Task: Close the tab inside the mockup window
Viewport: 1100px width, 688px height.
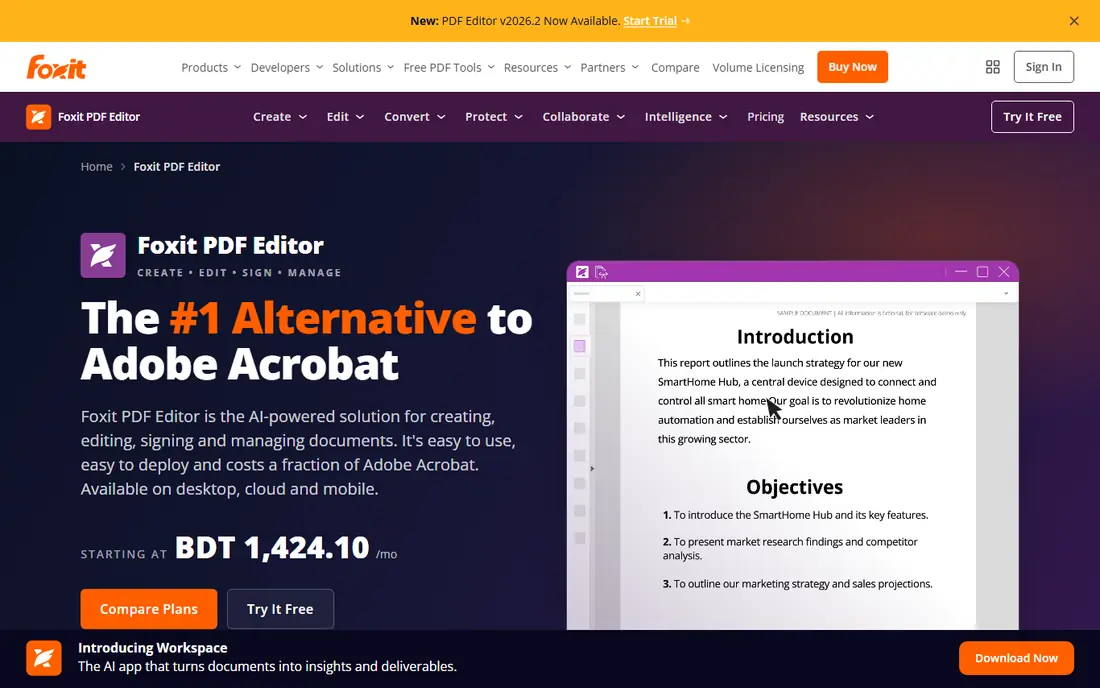Action: point(638,294)
